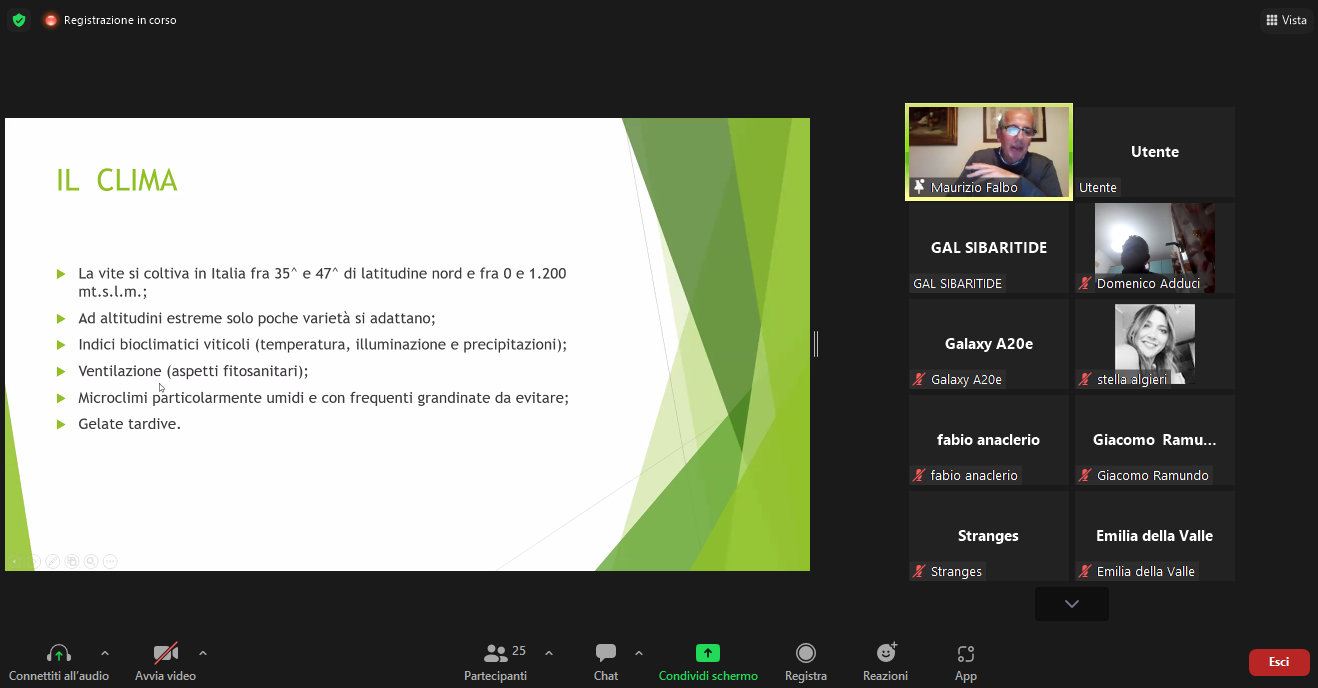Viewport: 1318px width, 688px height.
Task: Click the slide's magnifier zoom icon
Action: [x=91, y=561]
